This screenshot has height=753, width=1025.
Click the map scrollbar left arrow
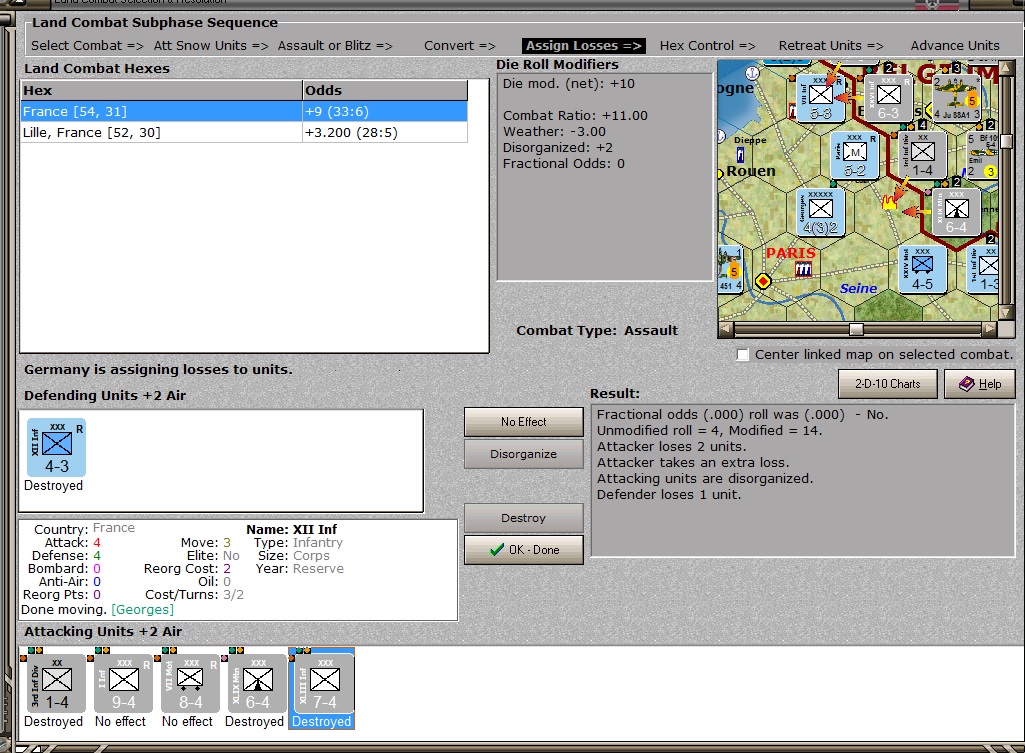coord(725,329)
